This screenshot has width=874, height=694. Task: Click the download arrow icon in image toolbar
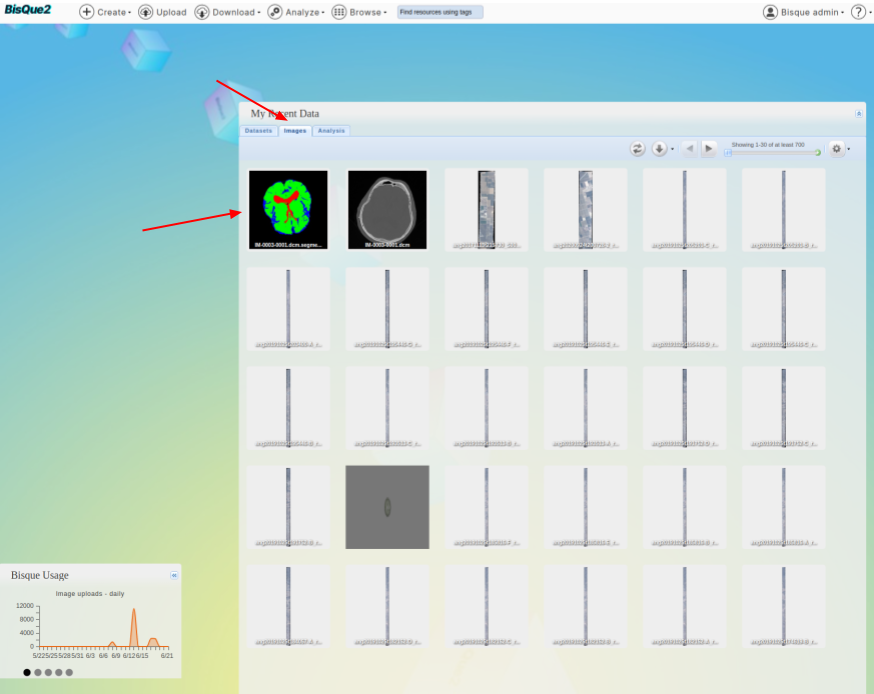coord(659,149)
